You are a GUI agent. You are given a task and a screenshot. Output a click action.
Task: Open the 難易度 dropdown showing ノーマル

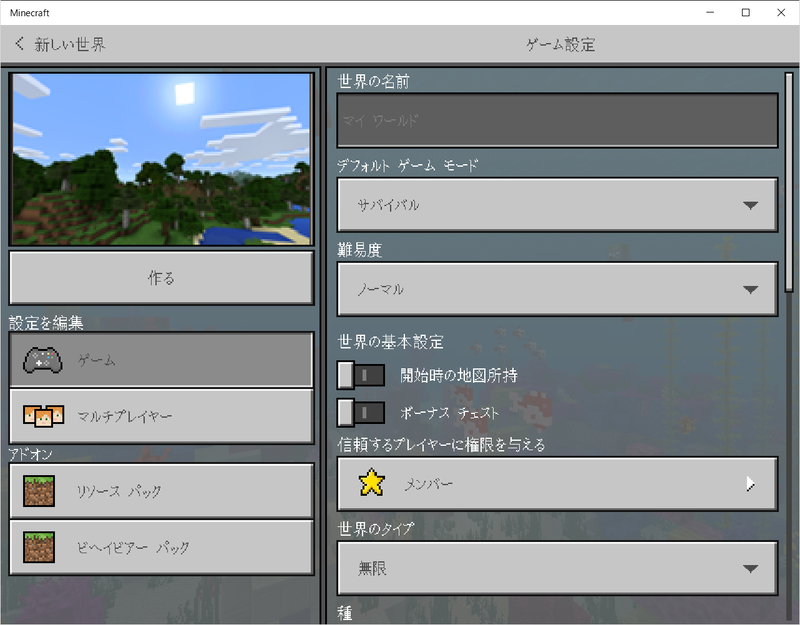(x=557, y=289)
